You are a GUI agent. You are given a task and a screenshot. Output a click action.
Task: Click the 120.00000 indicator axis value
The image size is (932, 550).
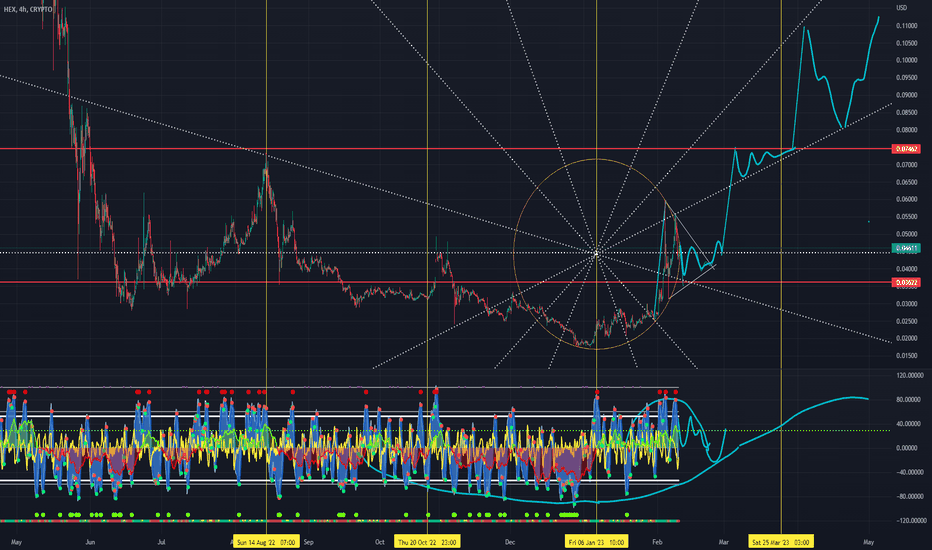(910, 376)
